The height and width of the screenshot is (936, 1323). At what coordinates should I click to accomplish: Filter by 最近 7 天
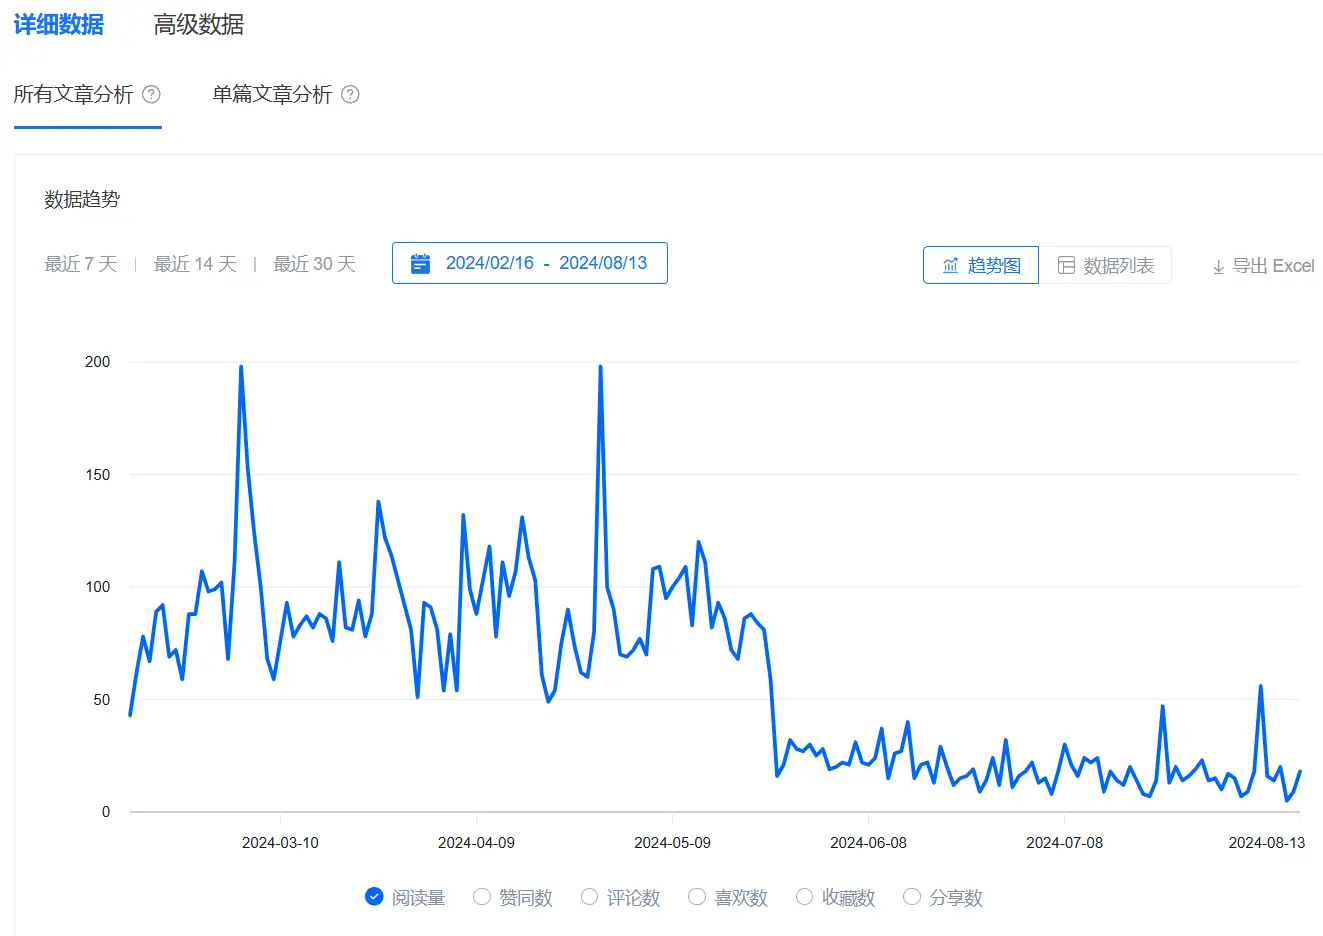pyautogui.click(x=81, y=264)
